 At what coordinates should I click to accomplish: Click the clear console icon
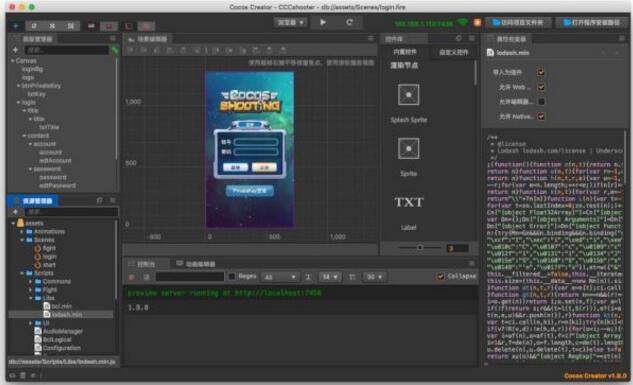tap(132, 277)
